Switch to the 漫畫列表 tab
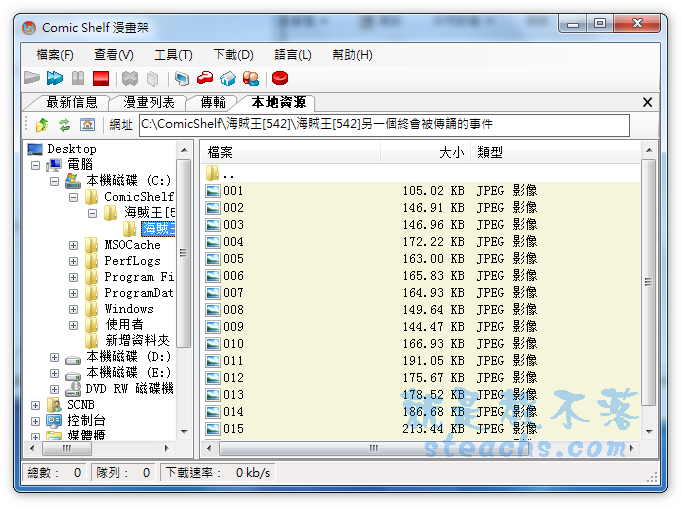The height and width of the screenshot is (507, 682). pyautogui.click(x=149, y=103)
